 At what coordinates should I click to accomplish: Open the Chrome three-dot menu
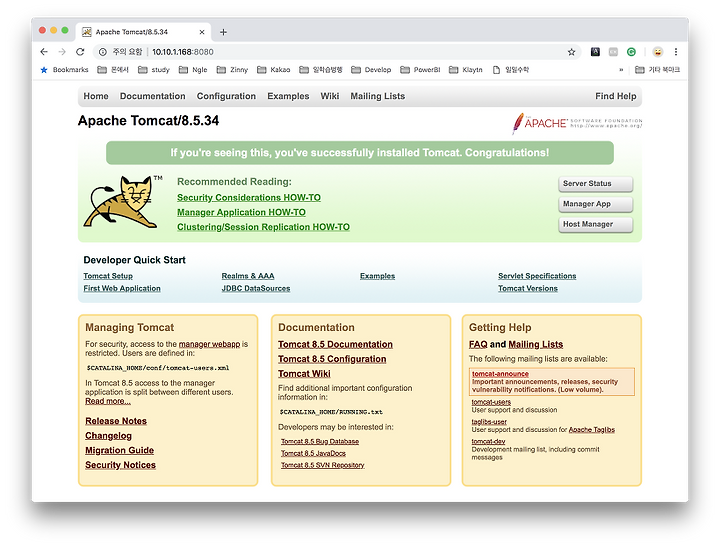click(675, 52)
